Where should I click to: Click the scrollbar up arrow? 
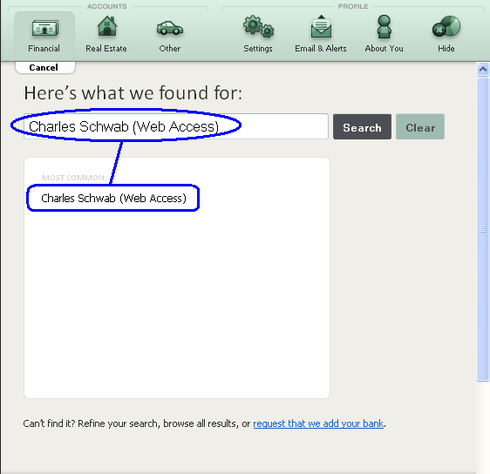(483, 69)
